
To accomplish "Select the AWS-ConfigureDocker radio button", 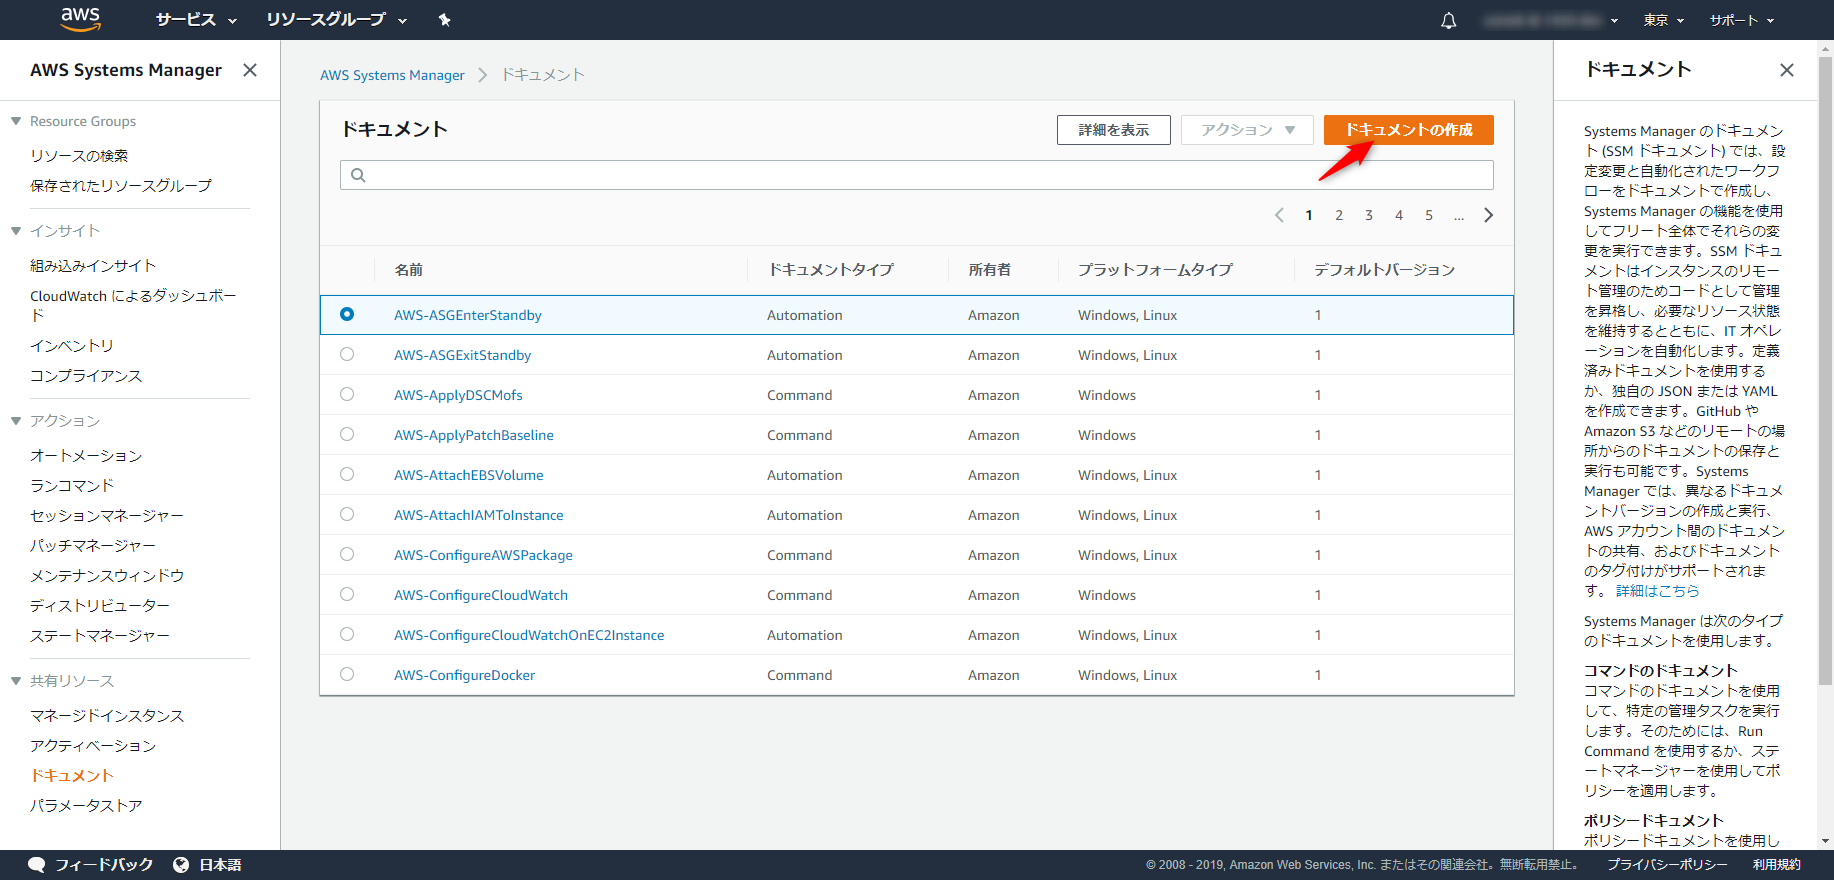I will click(x=347, y=674).
